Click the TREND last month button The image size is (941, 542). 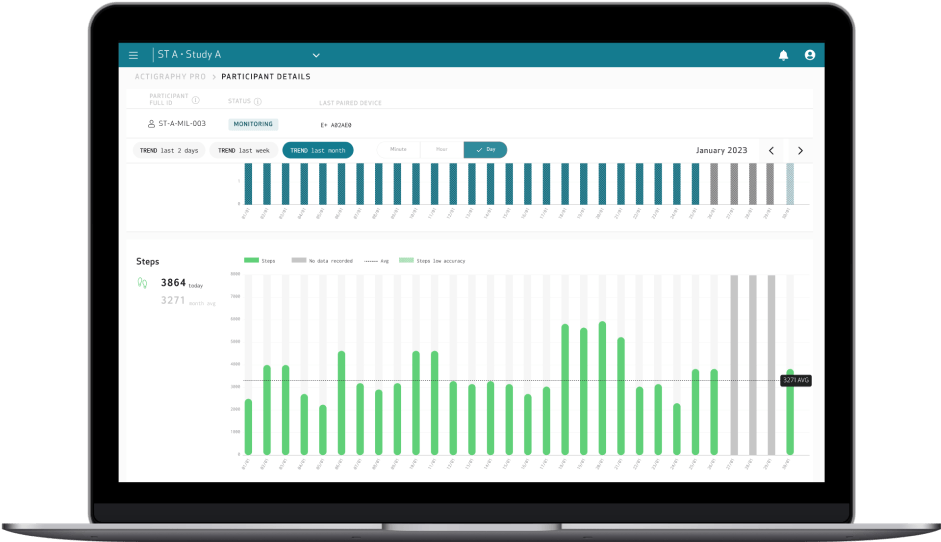tap(317, 150)
